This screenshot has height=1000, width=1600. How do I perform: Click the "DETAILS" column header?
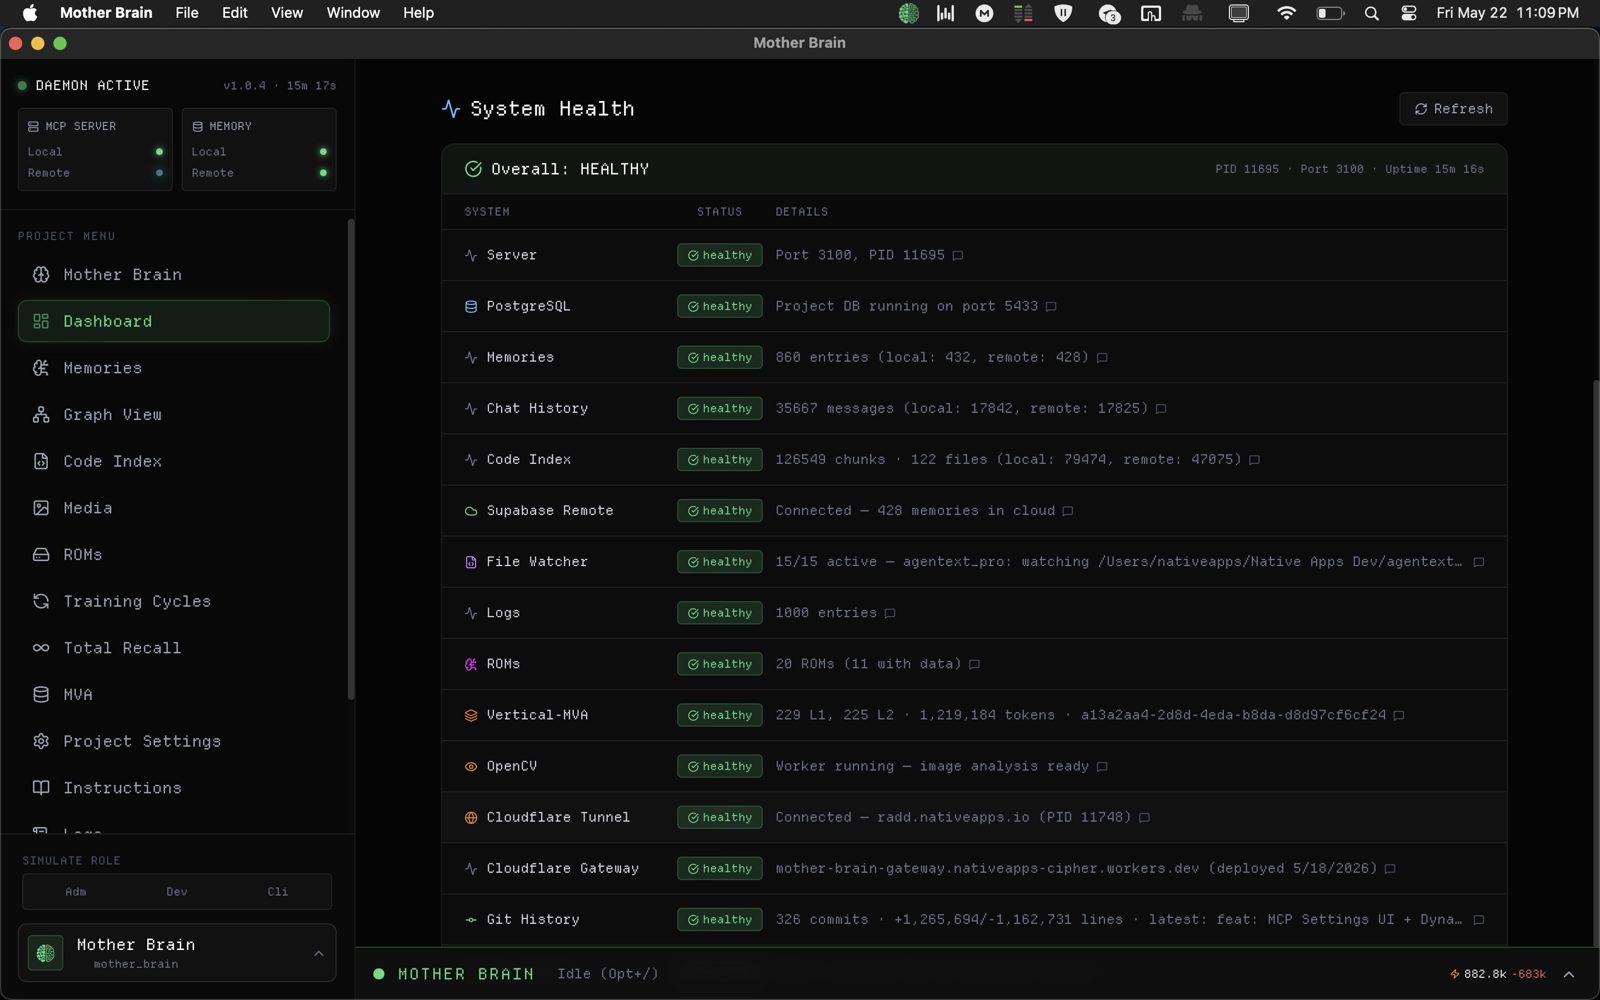pyautogui.click(x=802, y=212)
